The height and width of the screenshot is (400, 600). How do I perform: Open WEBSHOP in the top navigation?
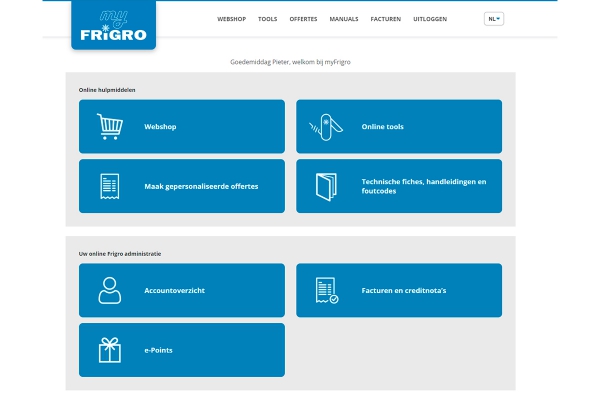pyautogui.click(x=232, y=19)
